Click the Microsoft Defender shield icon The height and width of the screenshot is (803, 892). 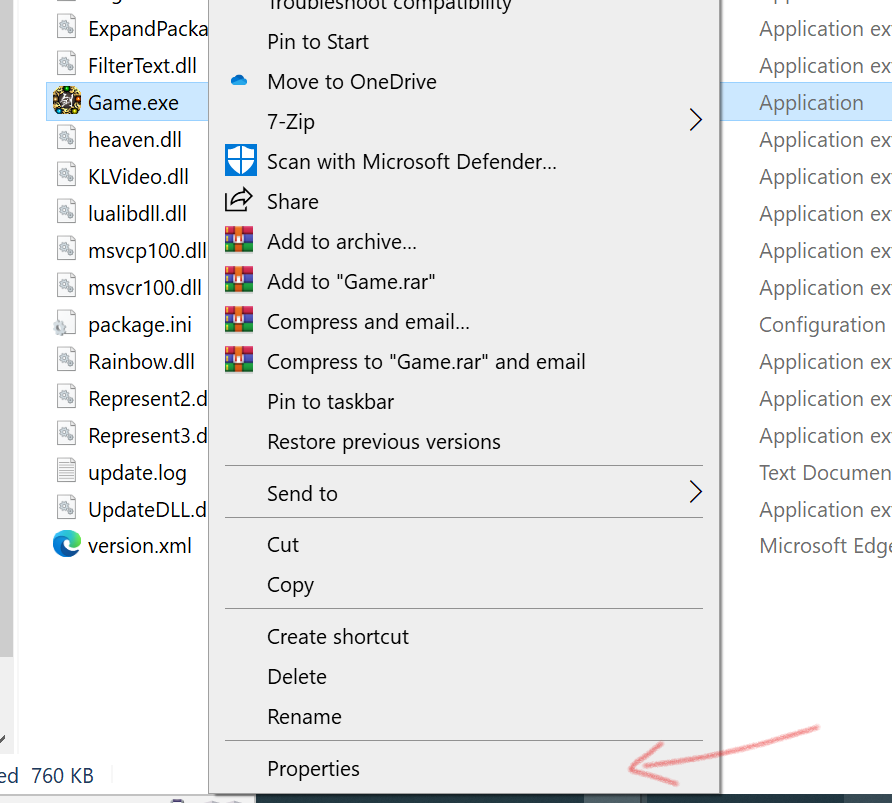point(240,161)
